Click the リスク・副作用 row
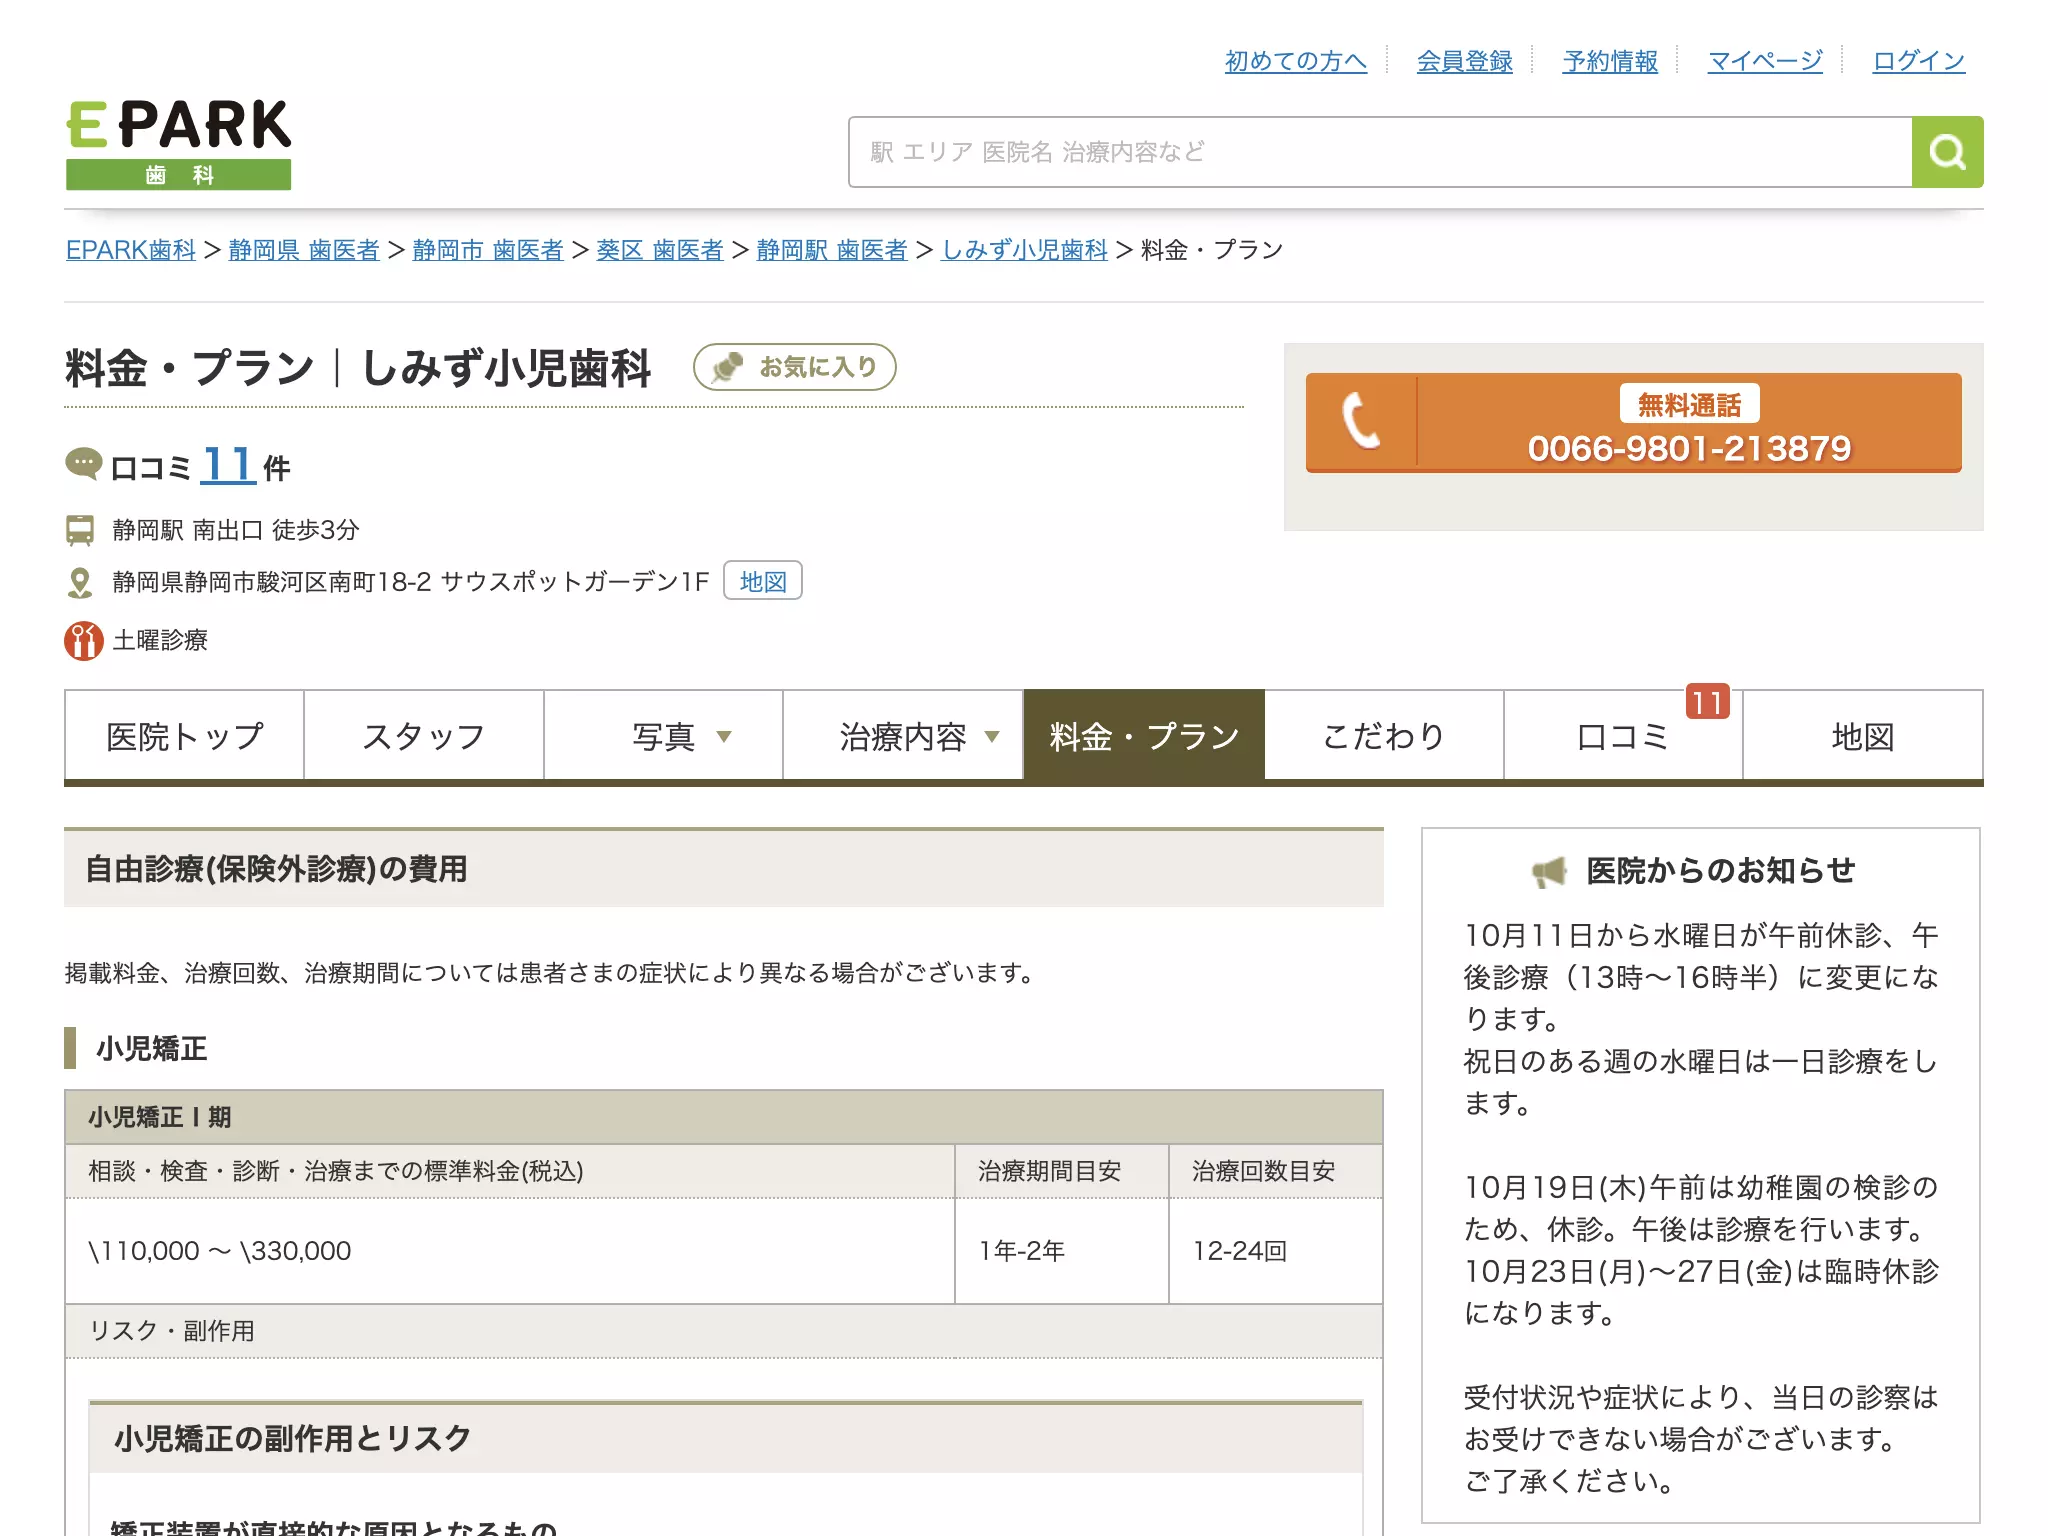 (724, 1331)
